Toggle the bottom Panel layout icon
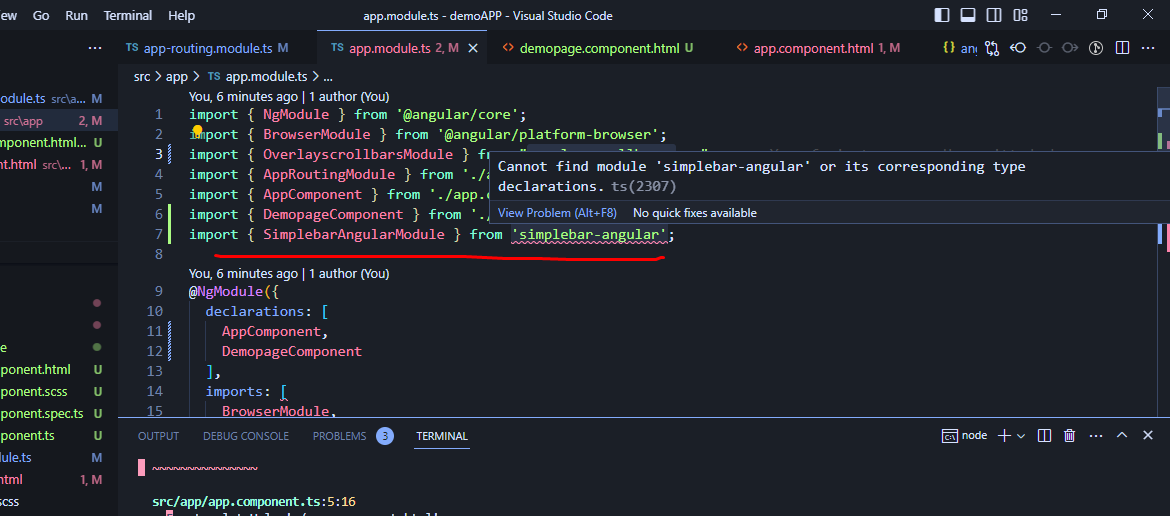 (968, 15)
